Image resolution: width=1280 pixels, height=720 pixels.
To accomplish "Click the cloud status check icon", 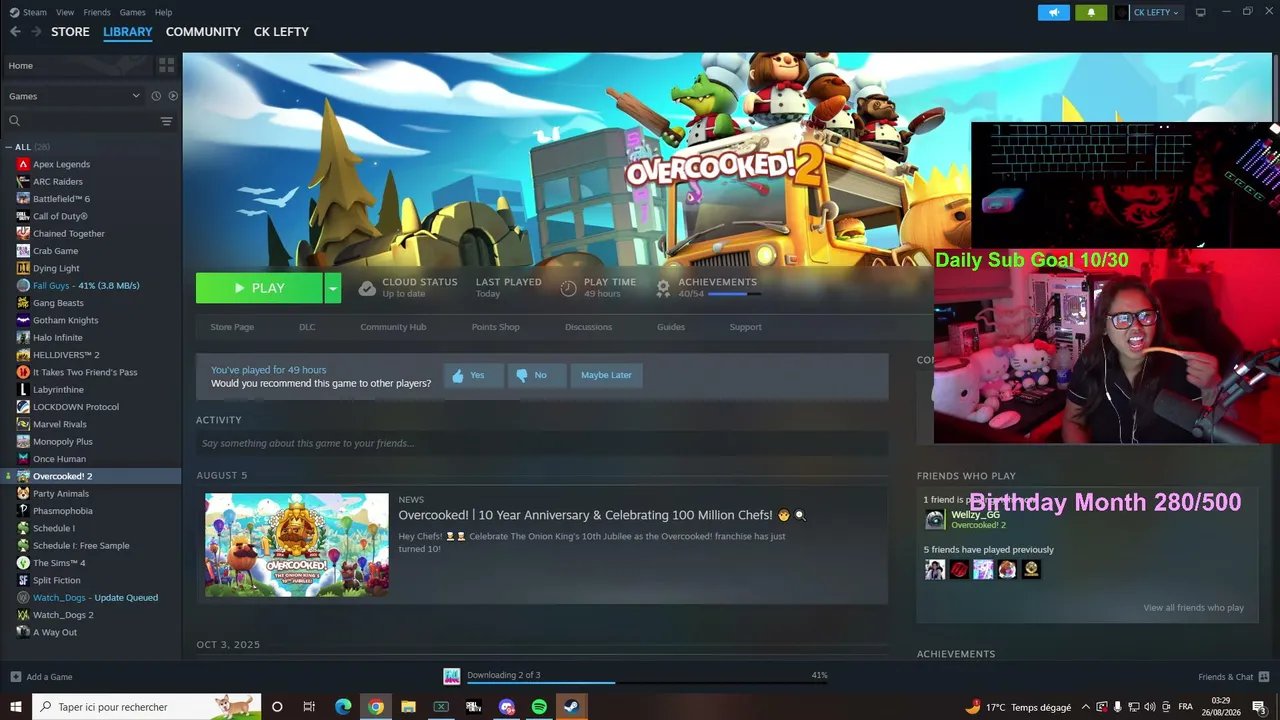I will coord(367,288).
